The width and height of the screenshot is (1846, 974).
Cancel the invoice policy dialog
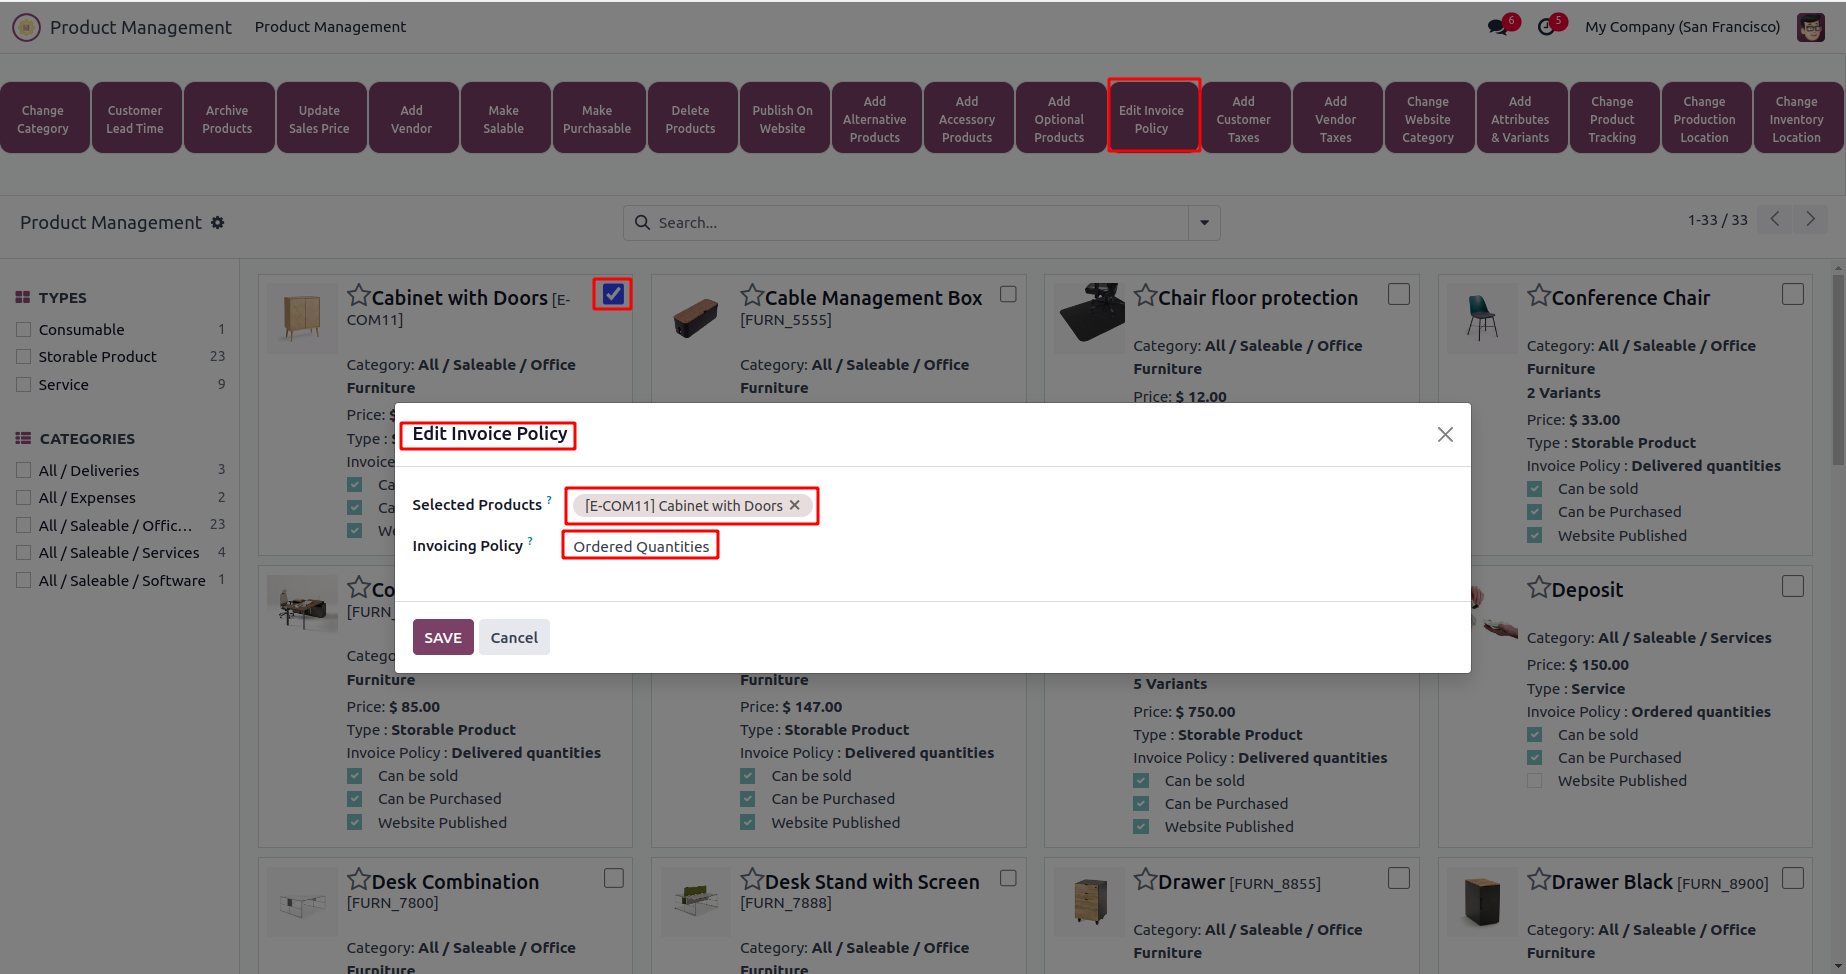coord(514,638)
